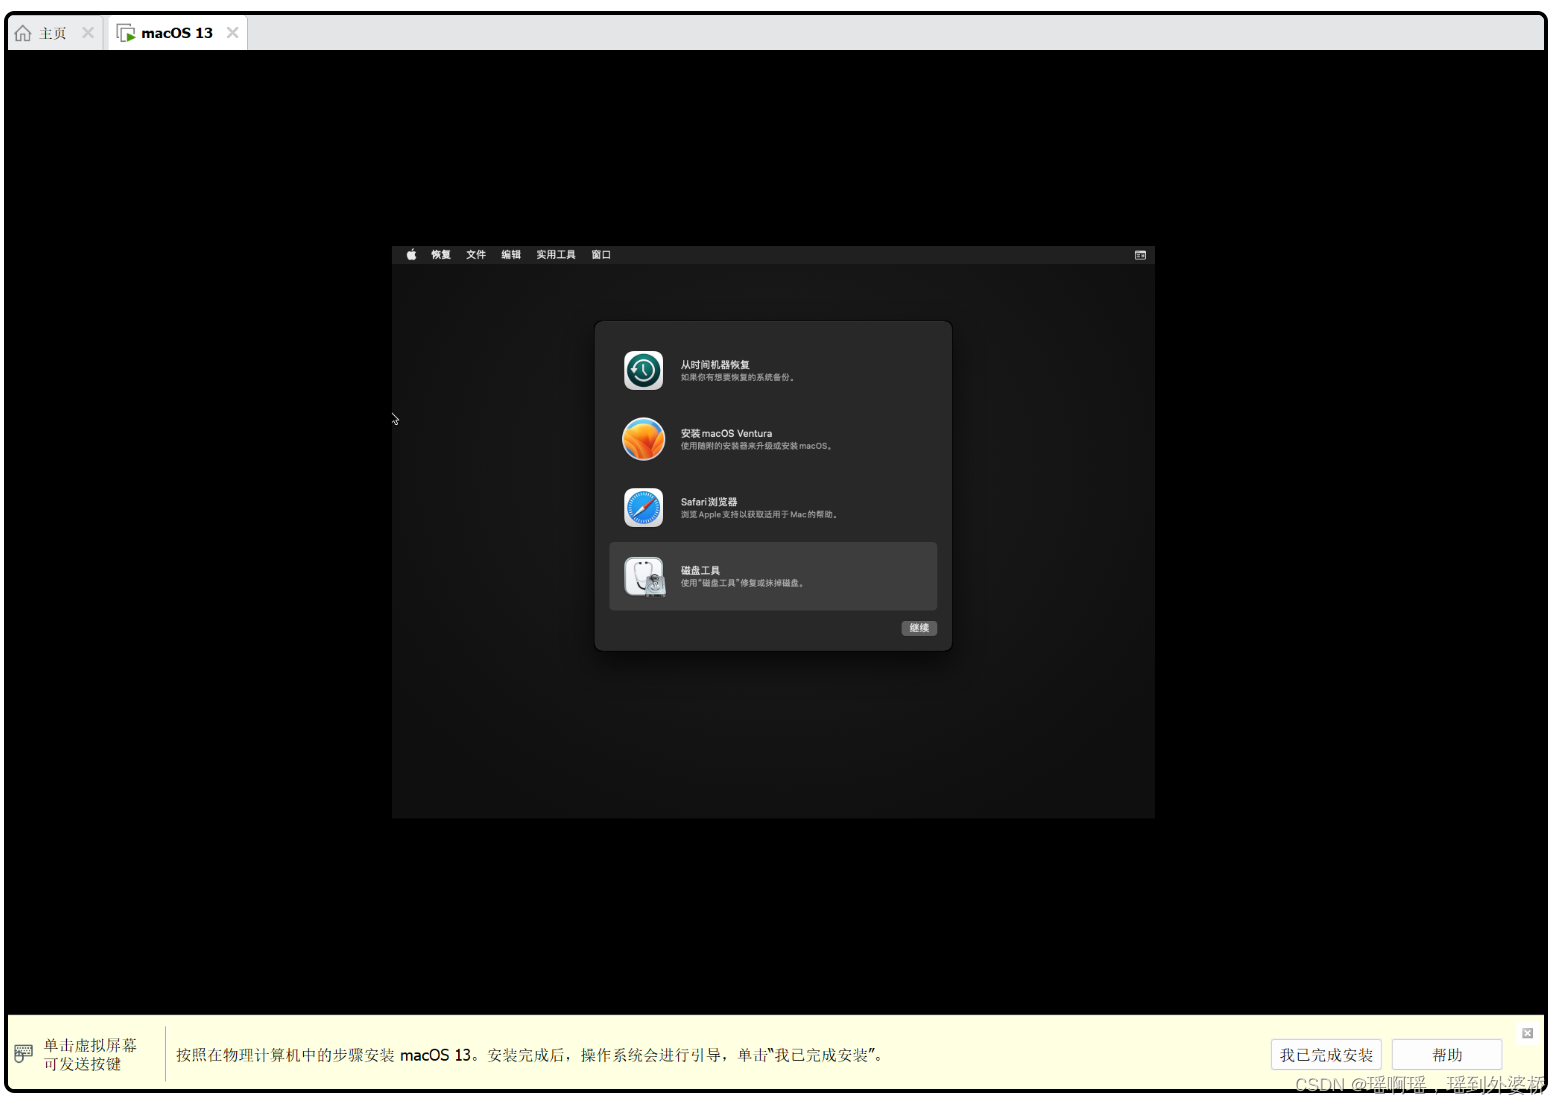Click the macOS Ventura installer icon
Image resolution: width=1562 pixels, height=1105 pixels.
643,439
